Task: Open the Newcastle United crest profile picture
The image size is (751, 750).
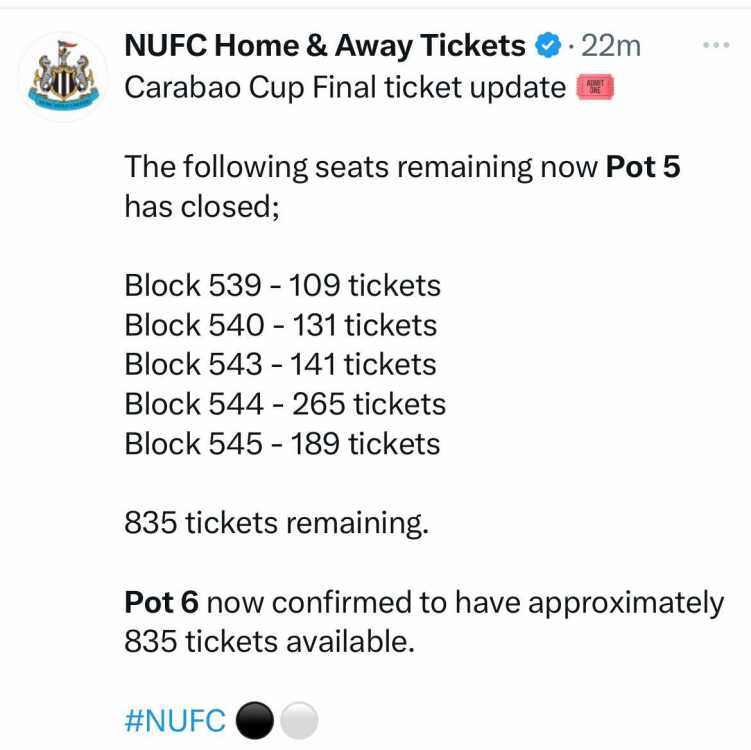Action: (x=64, y=77)
